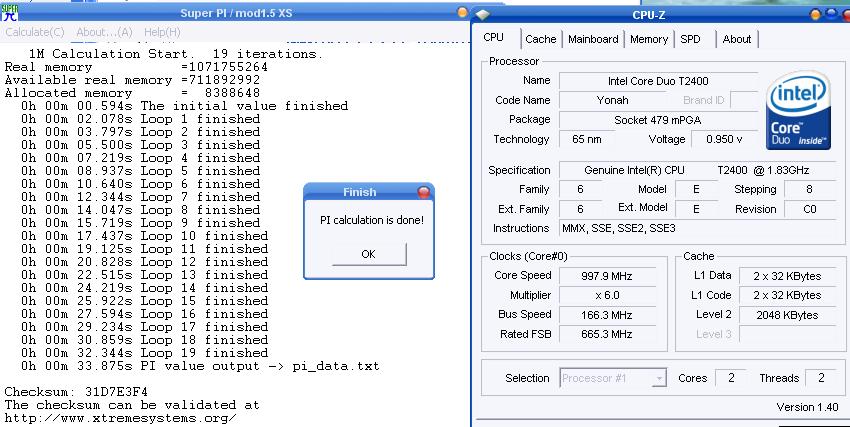Click the CPU-Z title bar icon
Screen dimensions: 850x427
point(483,15)
